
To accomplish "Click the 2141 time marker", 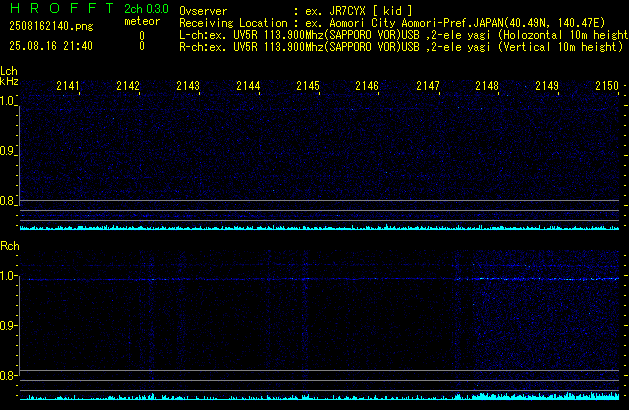I will (x=68, y=86).
